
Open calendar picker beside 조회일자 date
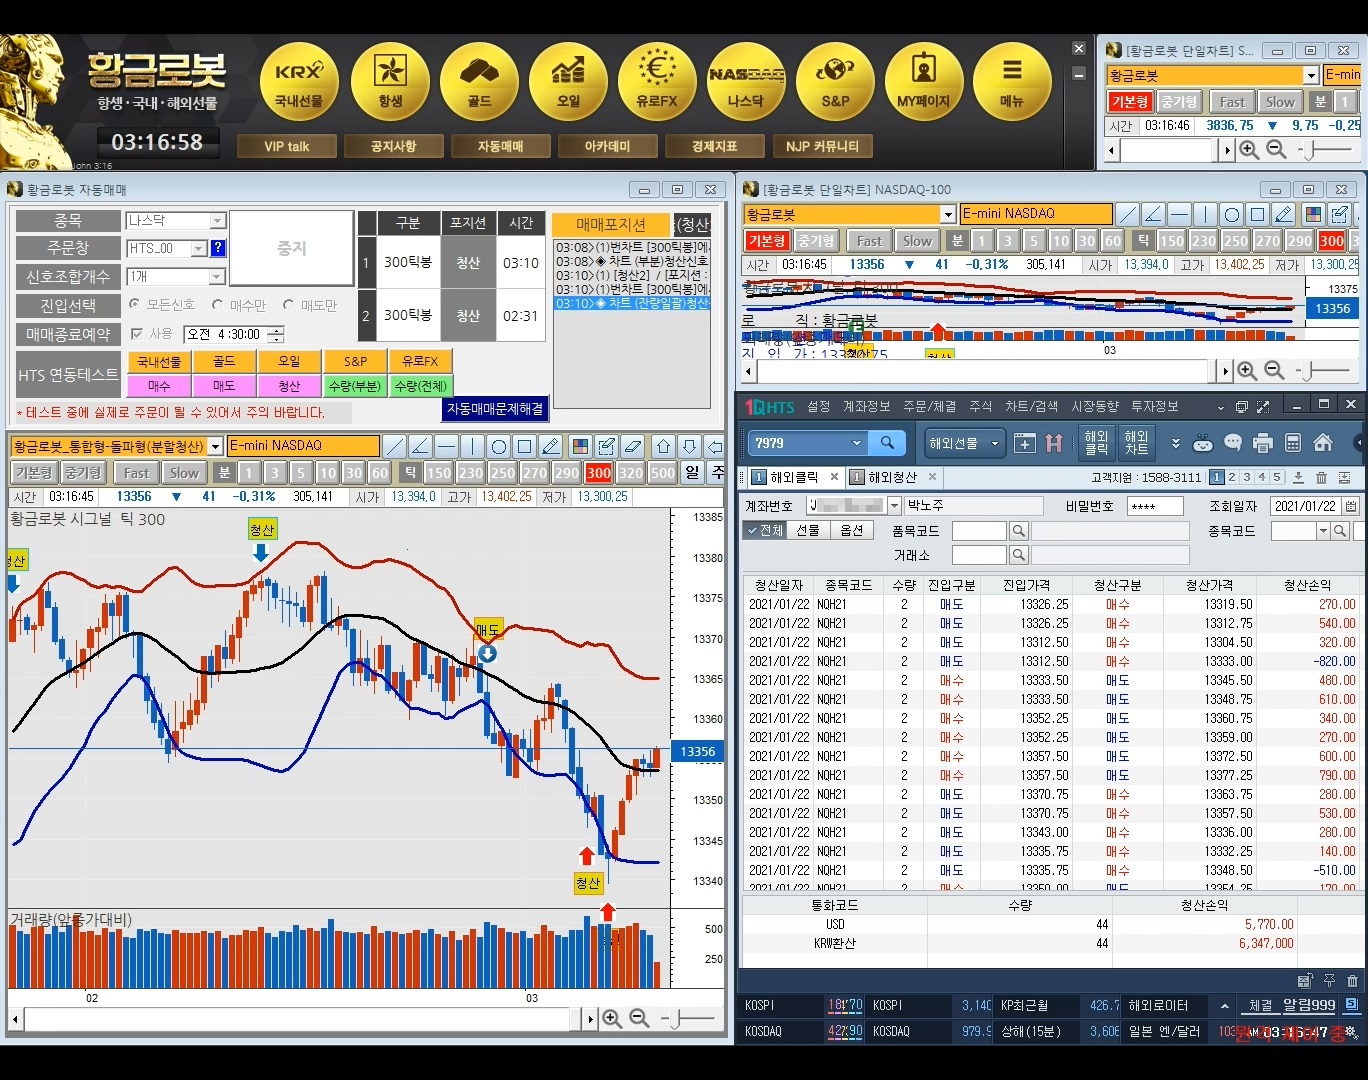1351,506
